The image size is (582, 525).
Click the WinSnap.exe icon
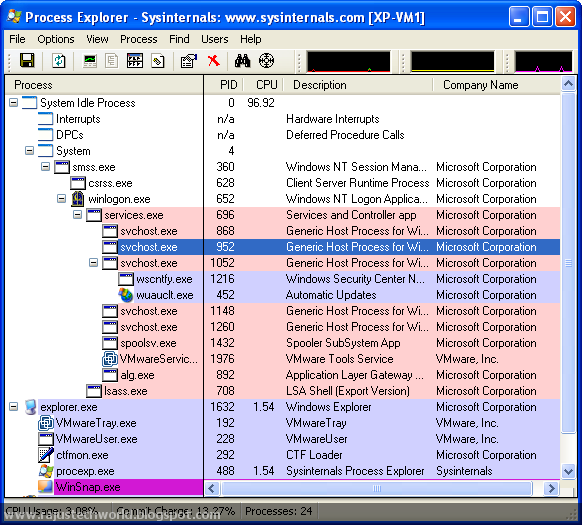point(45,487)
